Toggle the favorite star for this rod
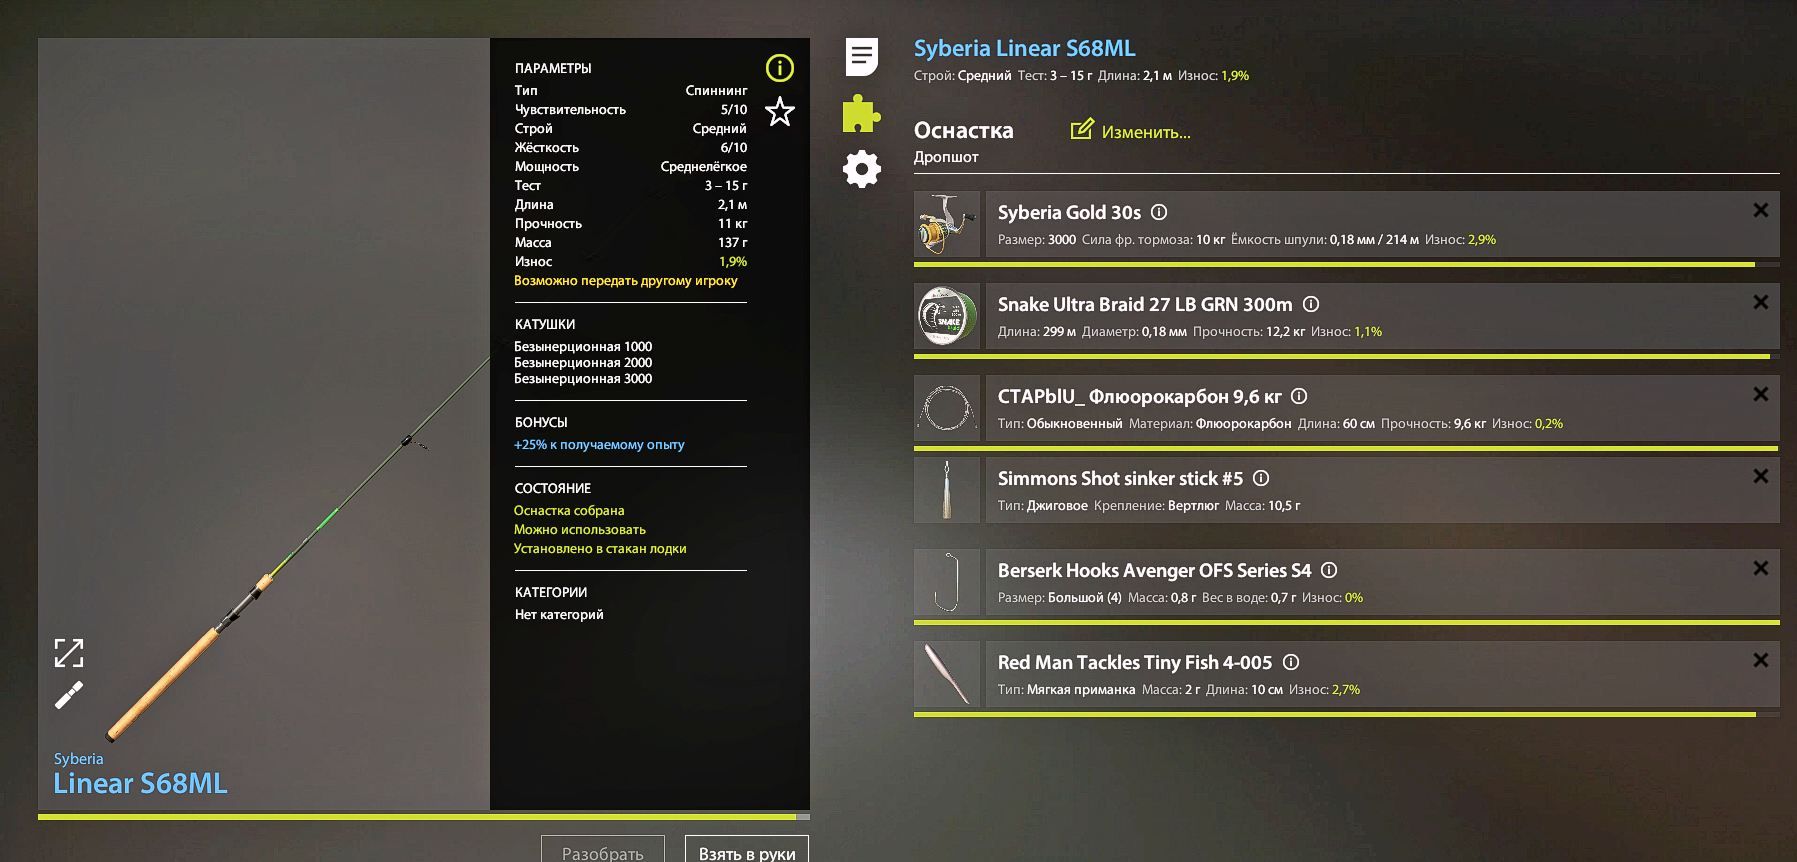Viewport: 1797px width, 862px height. [779, 112]
